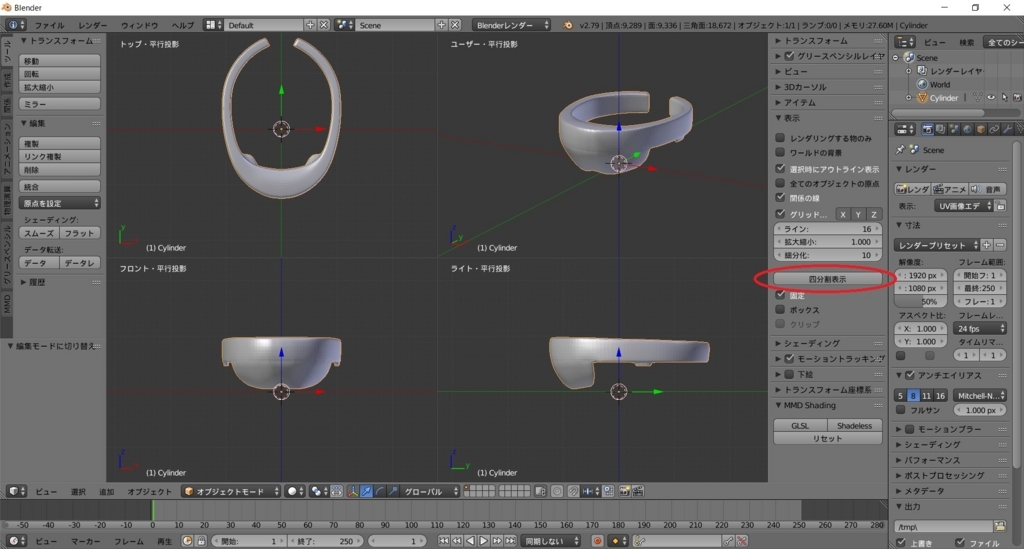Click the play animation button
The width and height of the screenshot is (1024, 549).
click(483, 541)
